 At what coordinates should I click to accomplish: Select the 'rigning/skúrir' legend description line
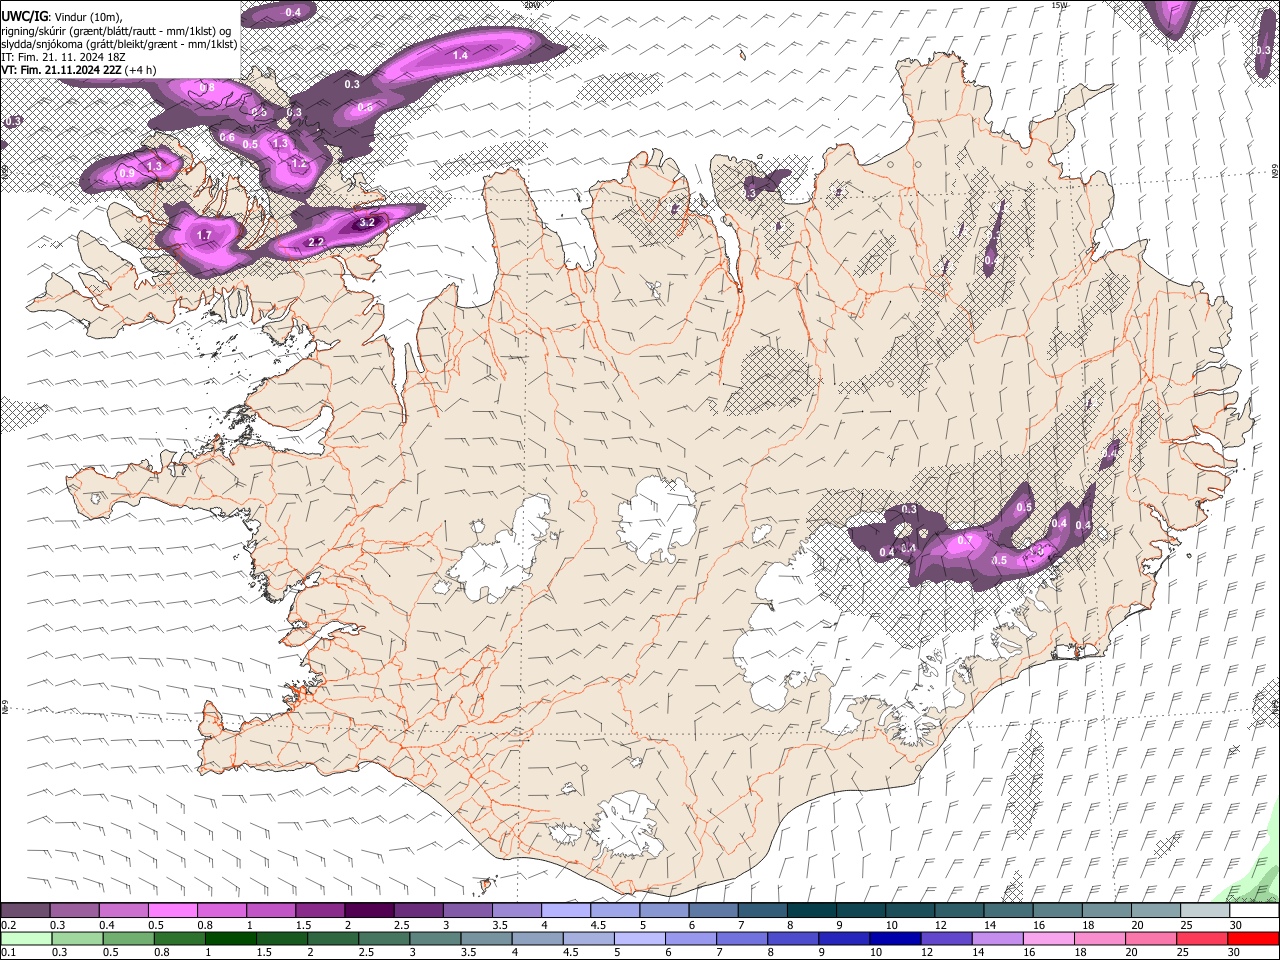pos(116,30)
